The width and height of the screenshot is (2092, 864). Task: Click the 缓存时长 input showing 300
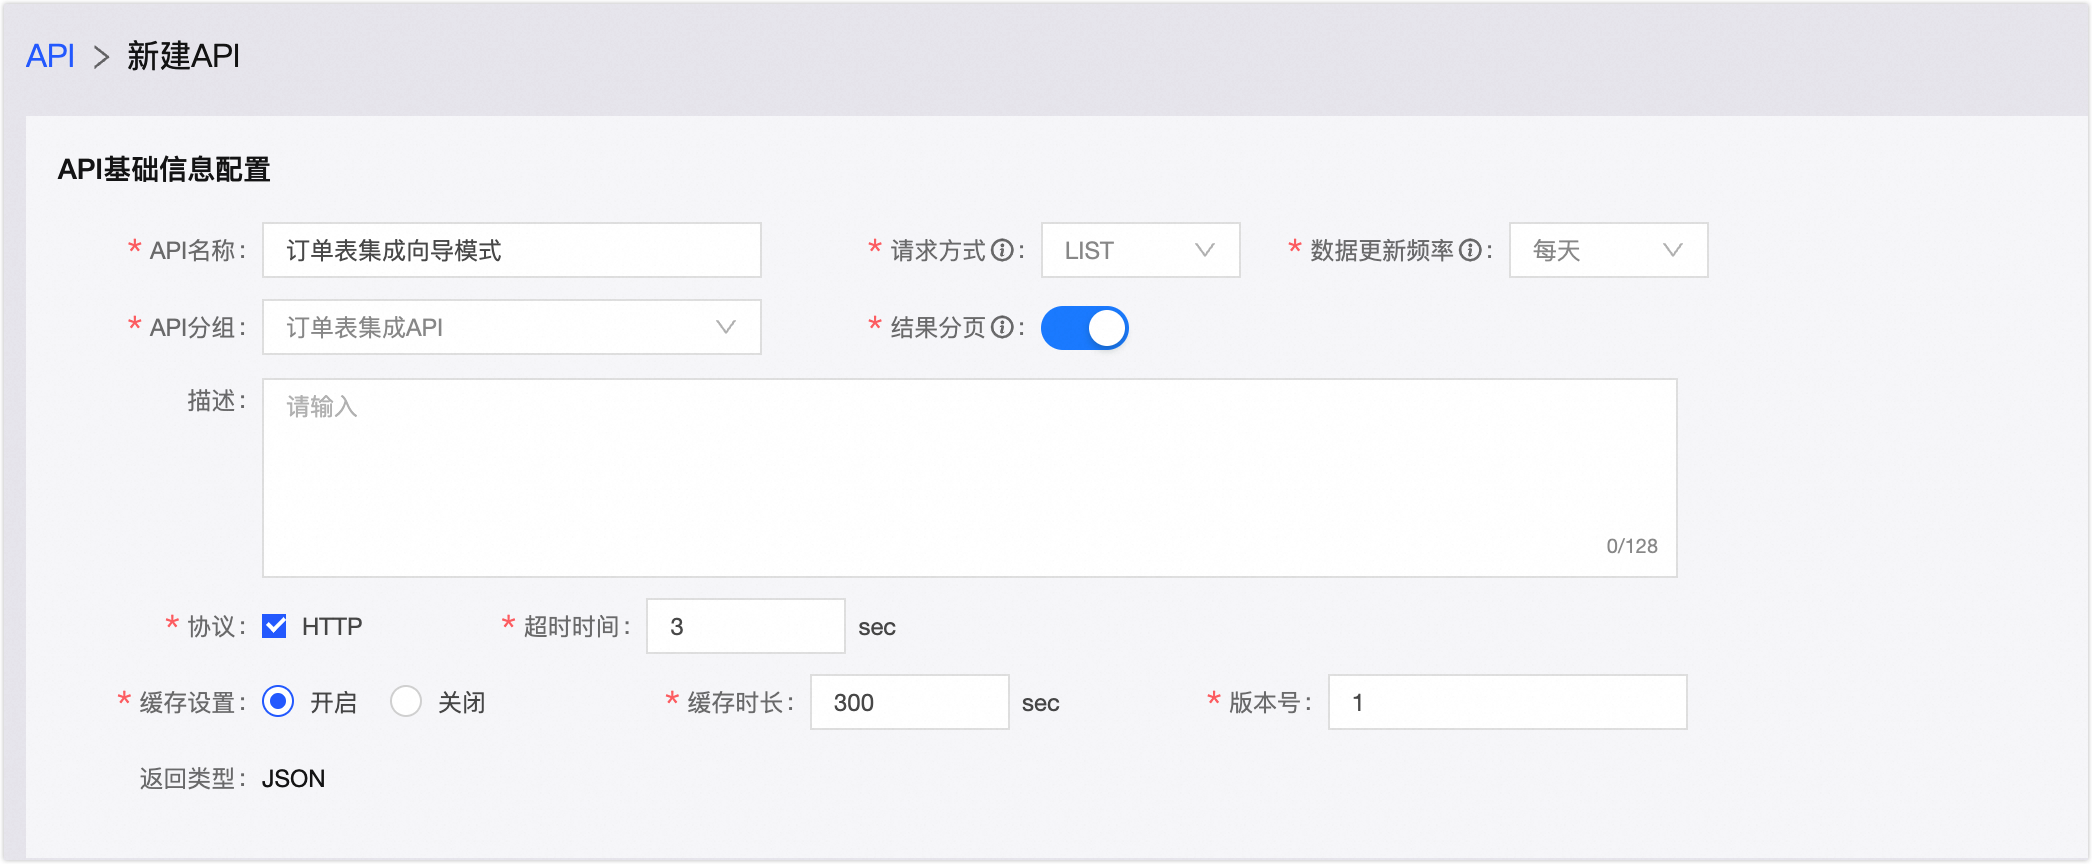pyautogui.click(x=910, y=702)
